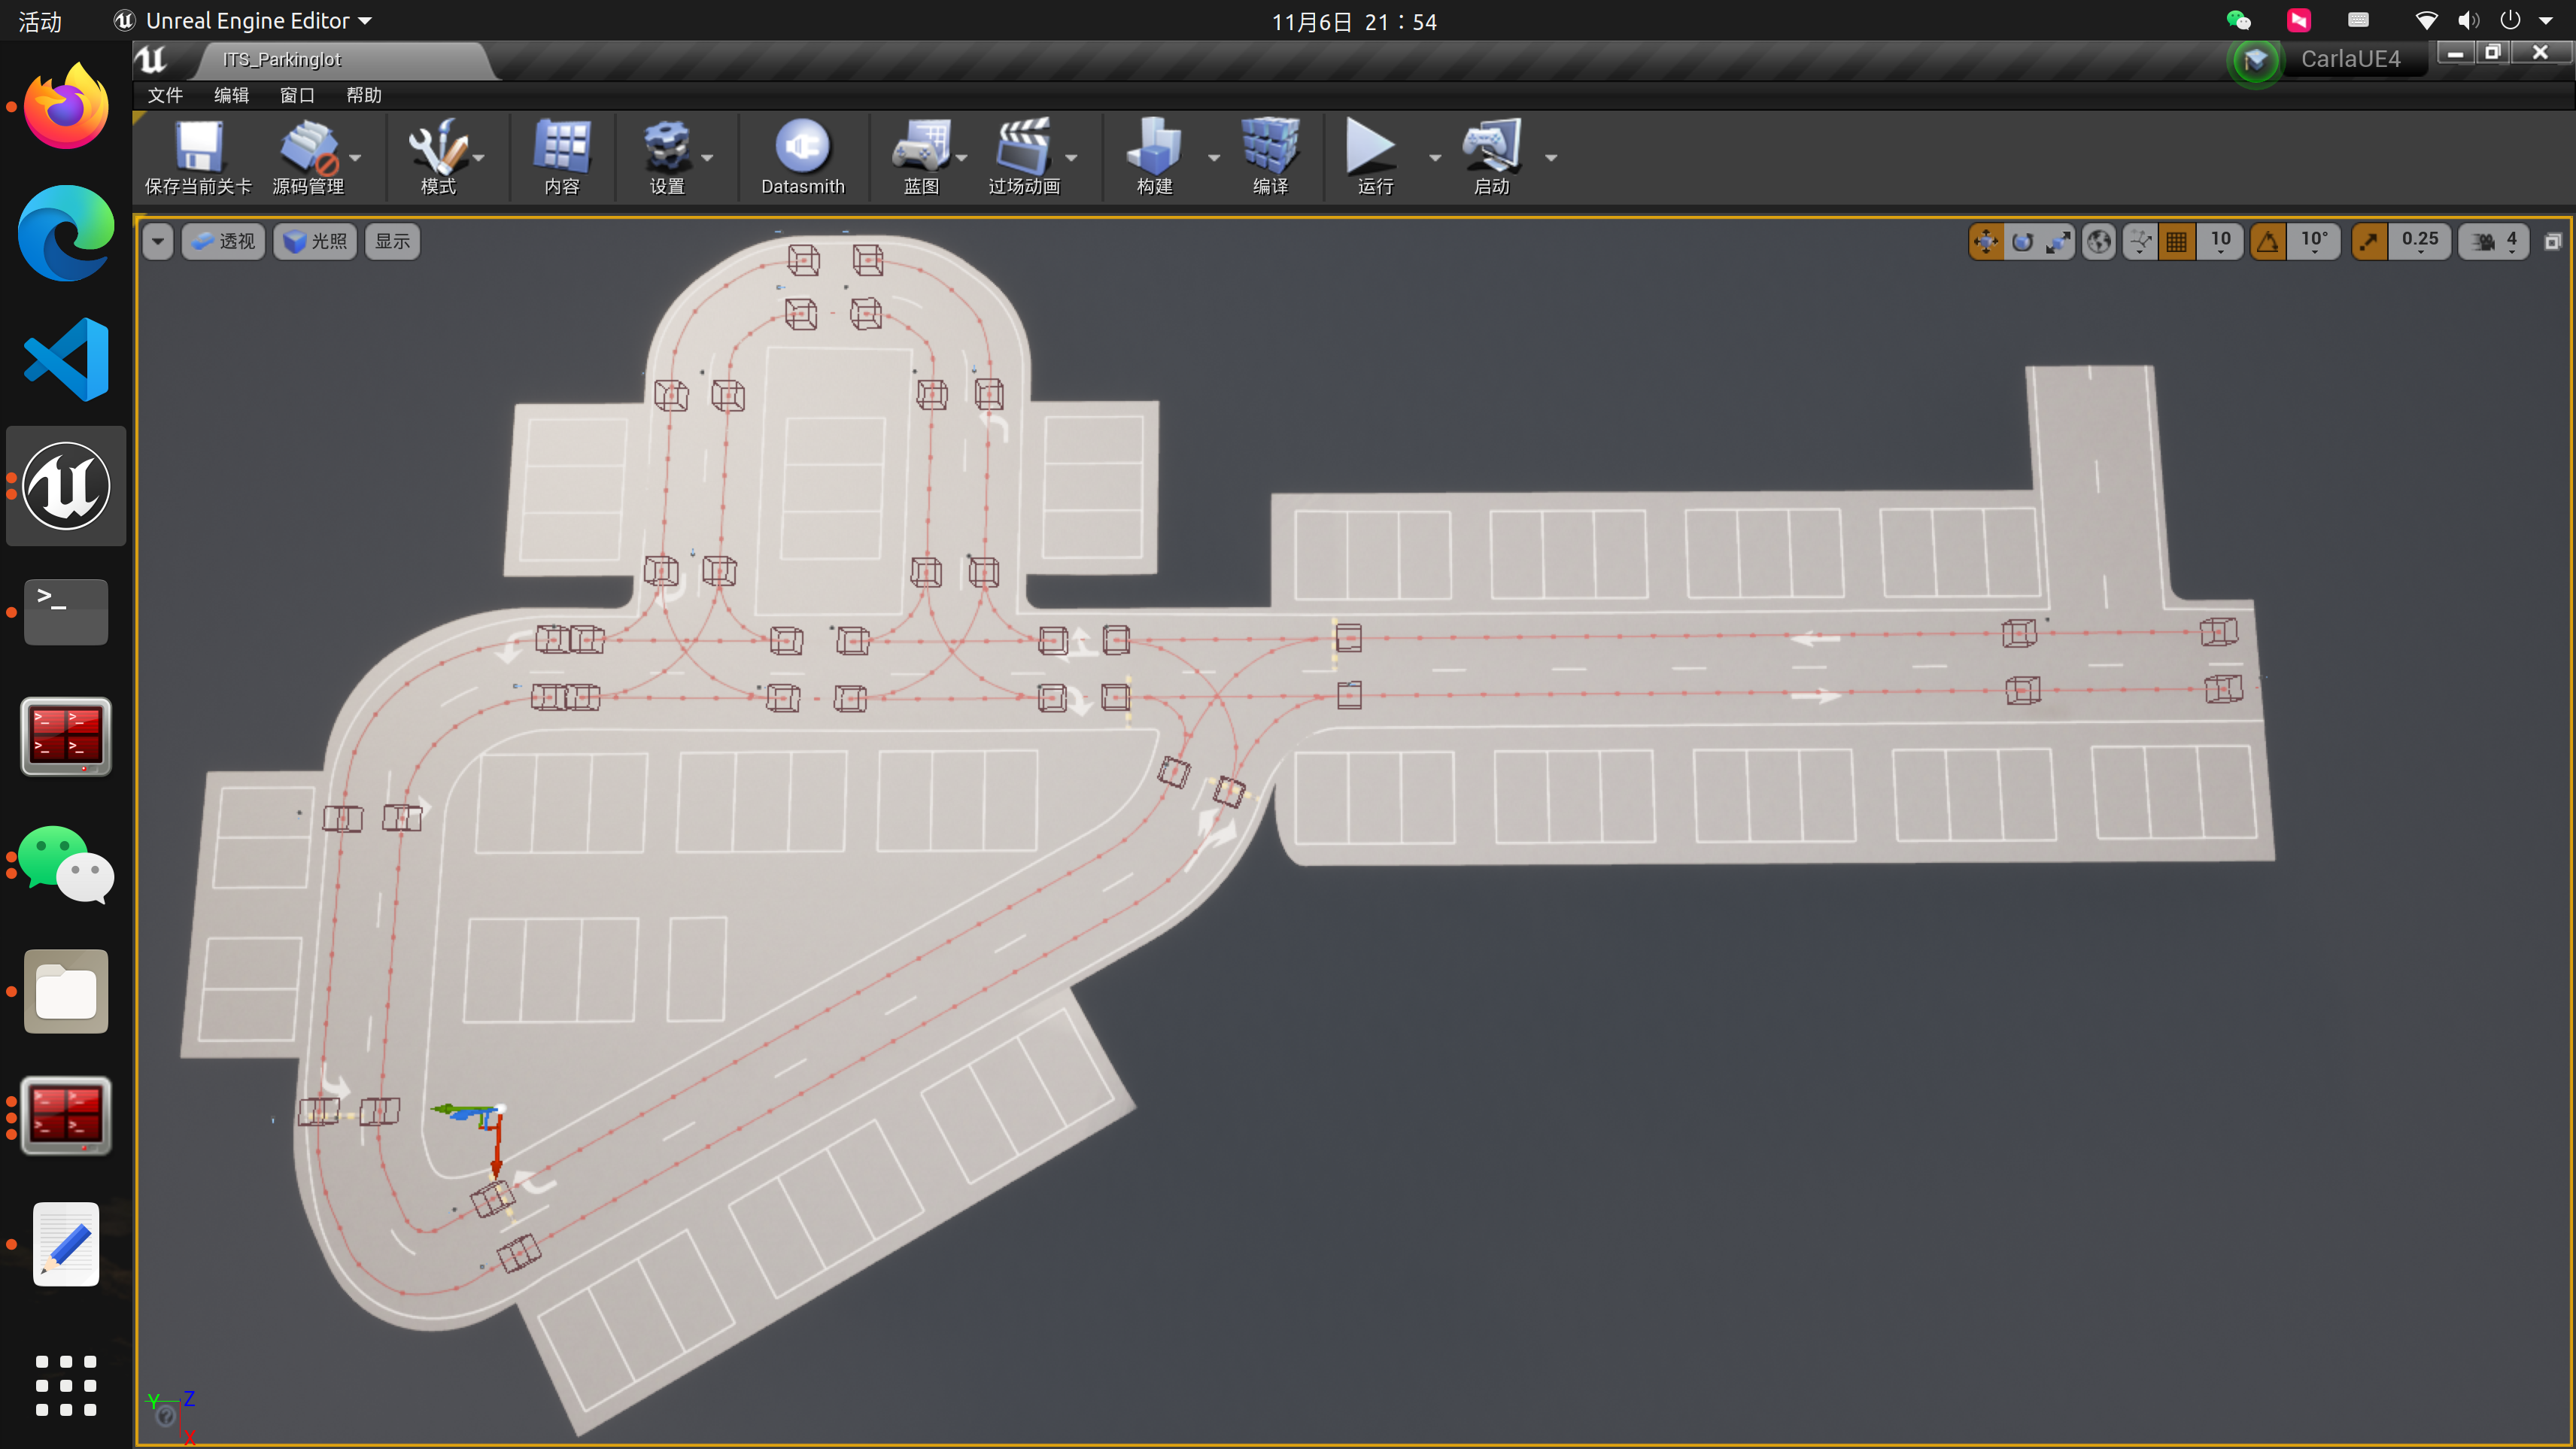Click the 显示 viewport button
This screenshot has height=1449, width=2576.
(392, 242)
